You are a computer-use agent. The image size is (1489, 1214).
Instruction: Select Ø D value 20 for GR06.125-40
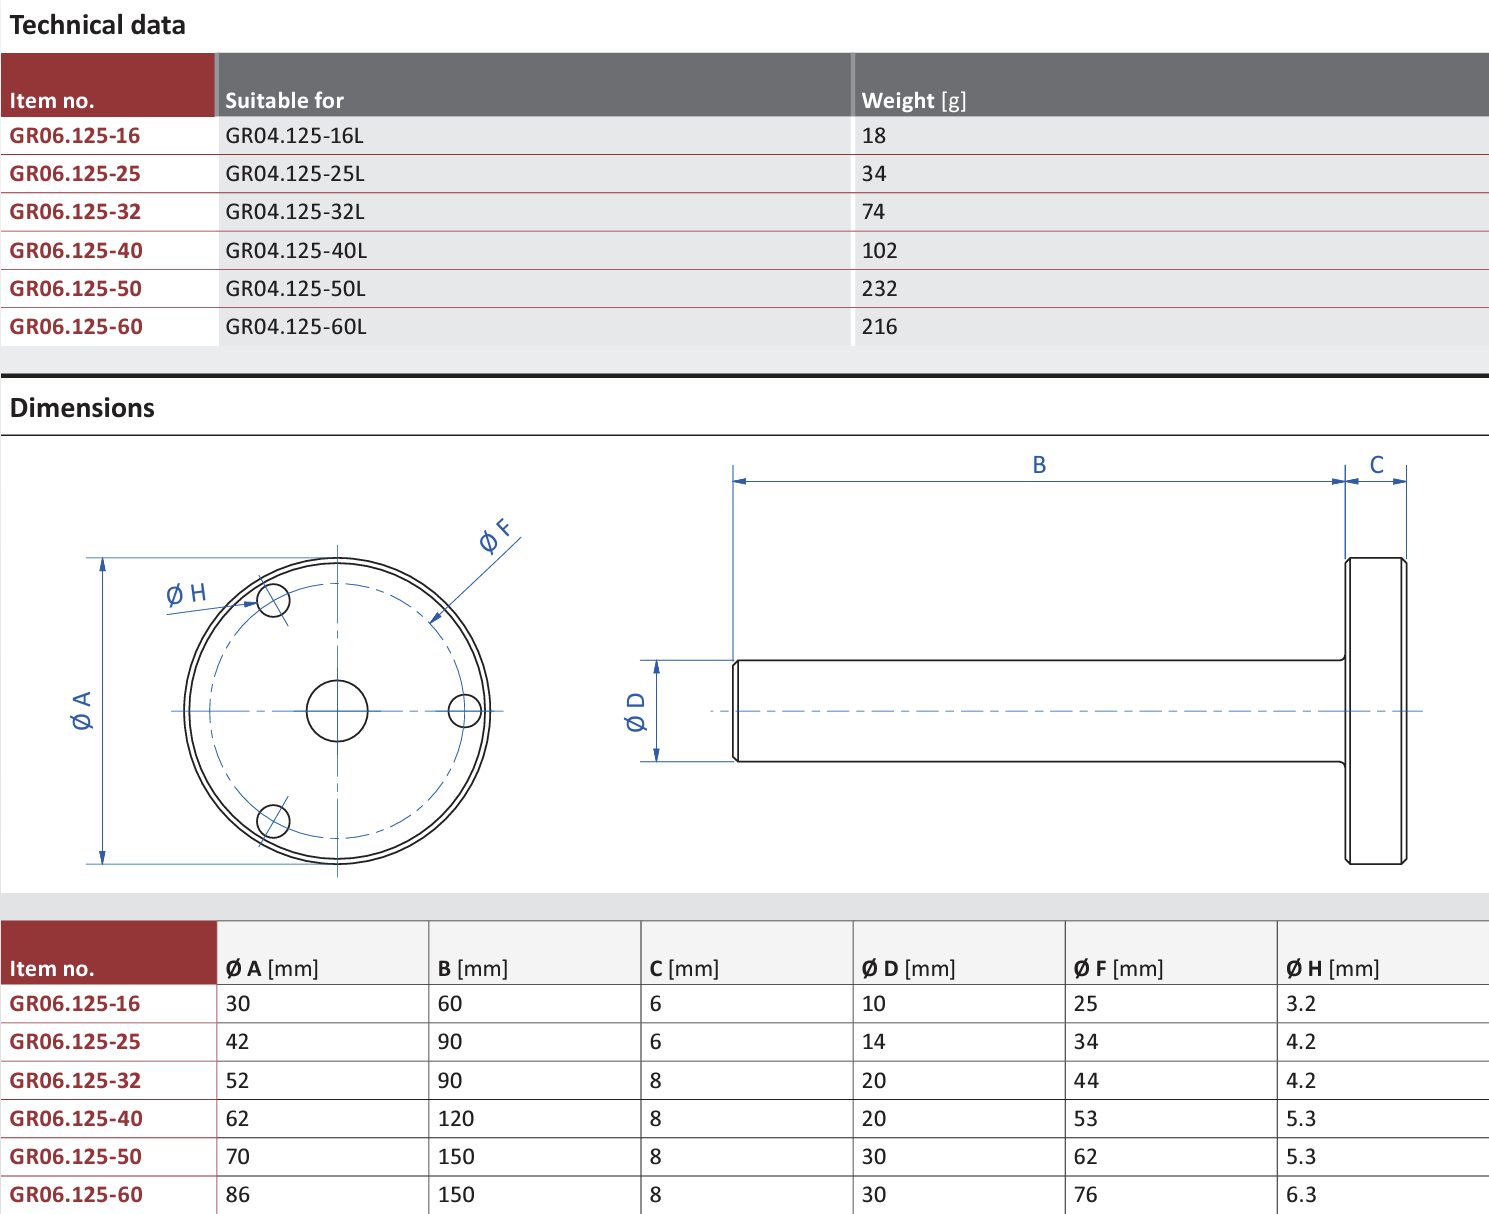pos(874,1119)
